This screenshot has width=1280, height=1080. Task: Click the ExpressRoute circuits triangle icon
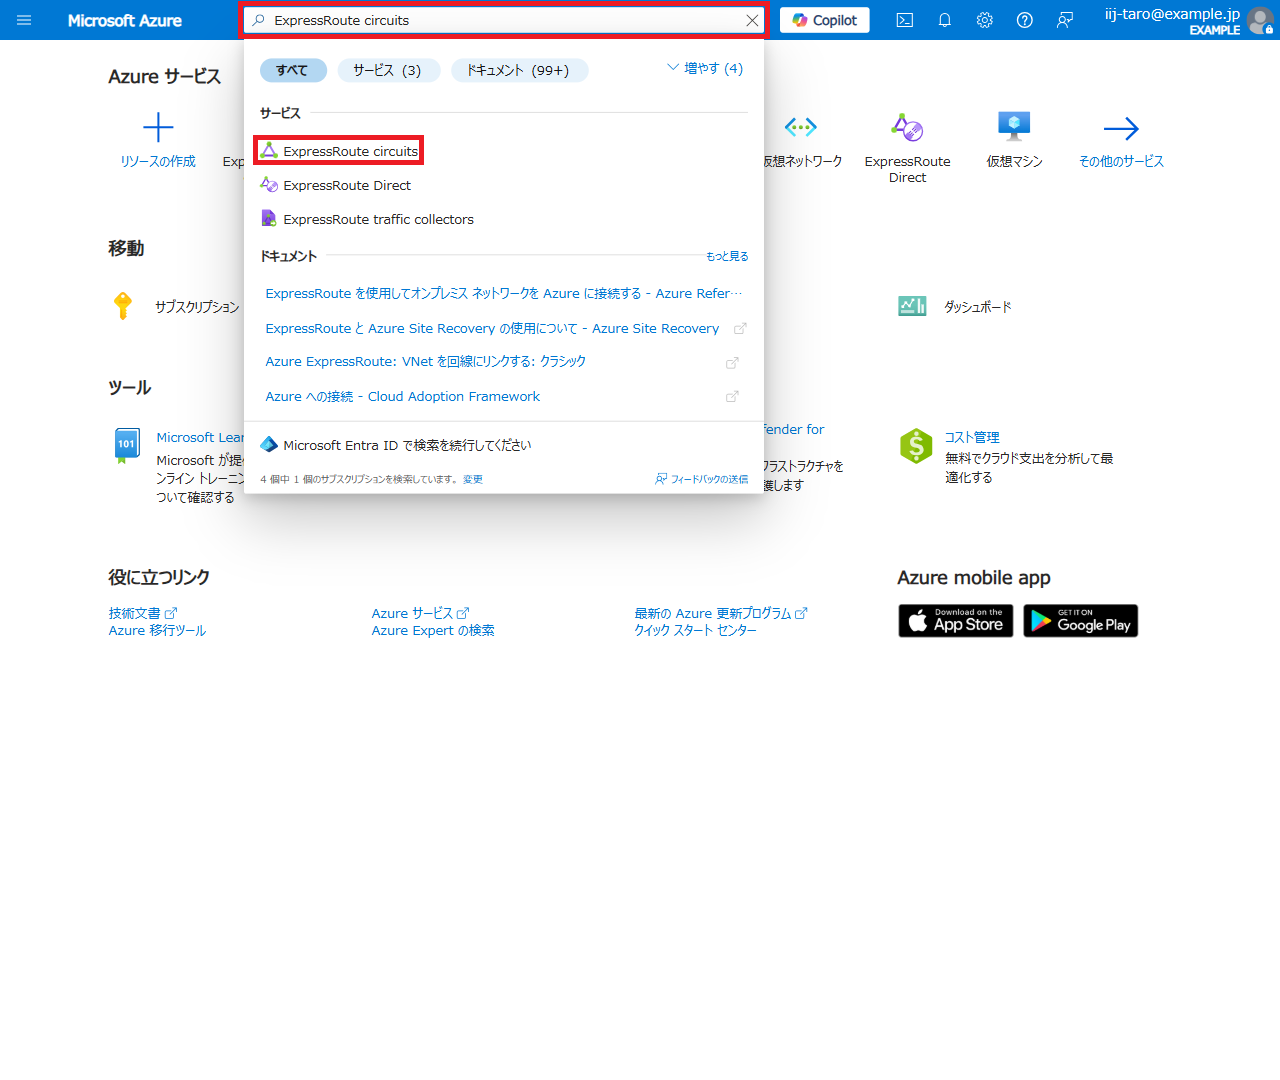[268, 150]
